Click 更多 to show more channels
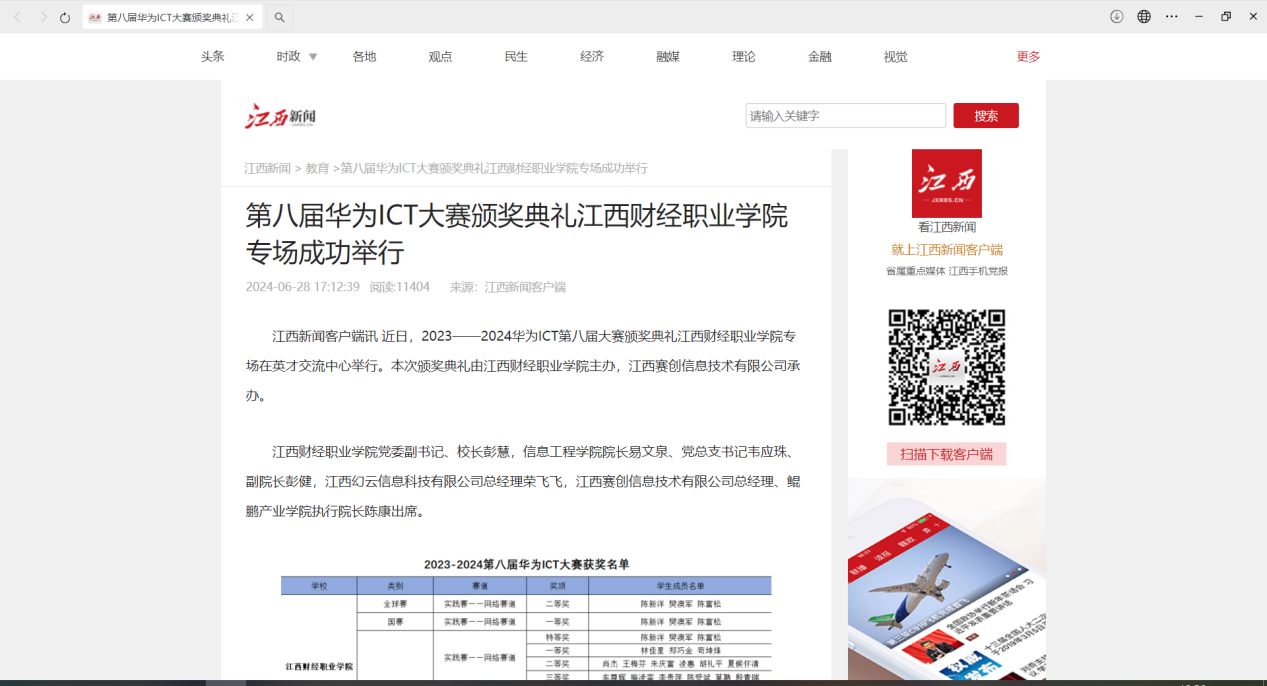 pos(1028,57)
